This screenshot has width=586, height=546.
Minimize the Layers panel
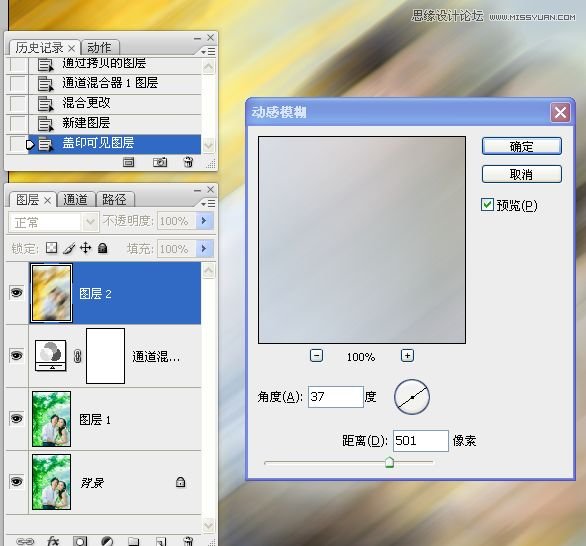pyautogui.click(x=197, y=190)
